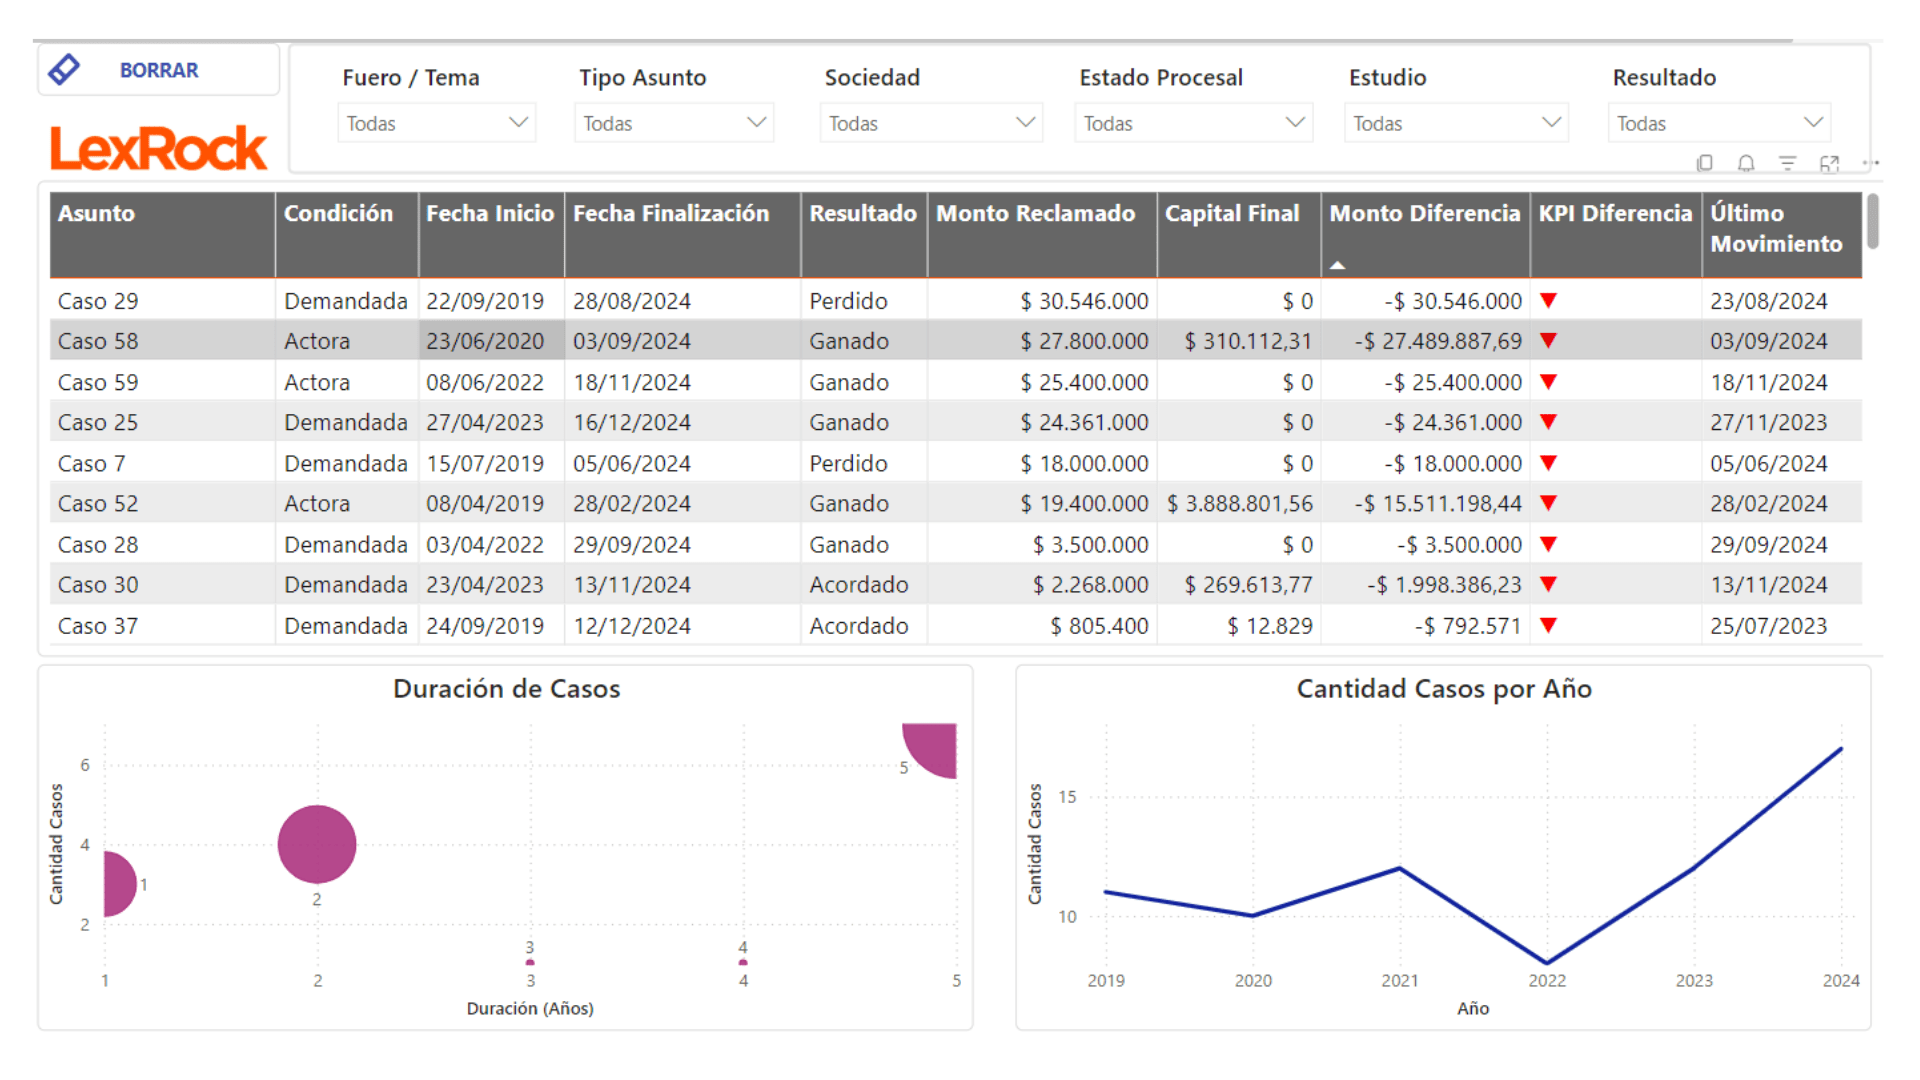This screenshot has width=1920, height=1080.
Task: Sort by the Monto Reclamado column header
Action: (x=1035, y=214)
